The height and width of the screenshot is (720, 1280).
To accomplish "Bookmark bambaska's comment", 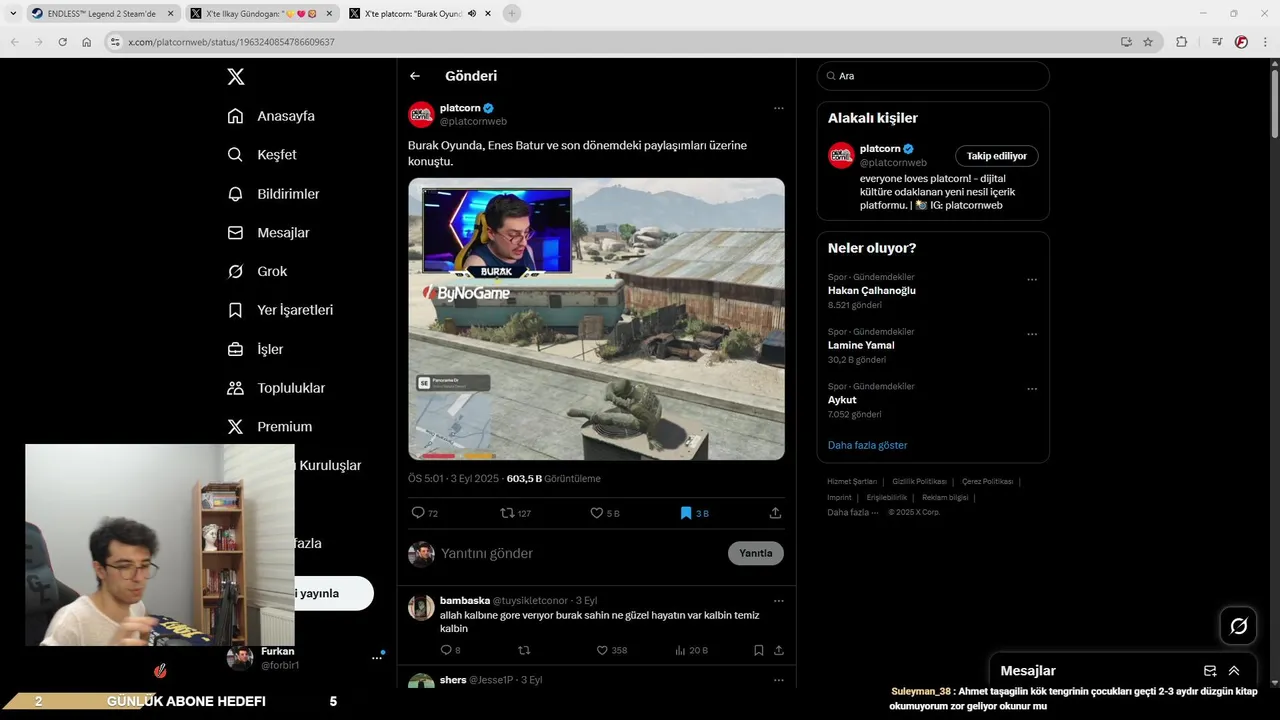I will (759, 650).
